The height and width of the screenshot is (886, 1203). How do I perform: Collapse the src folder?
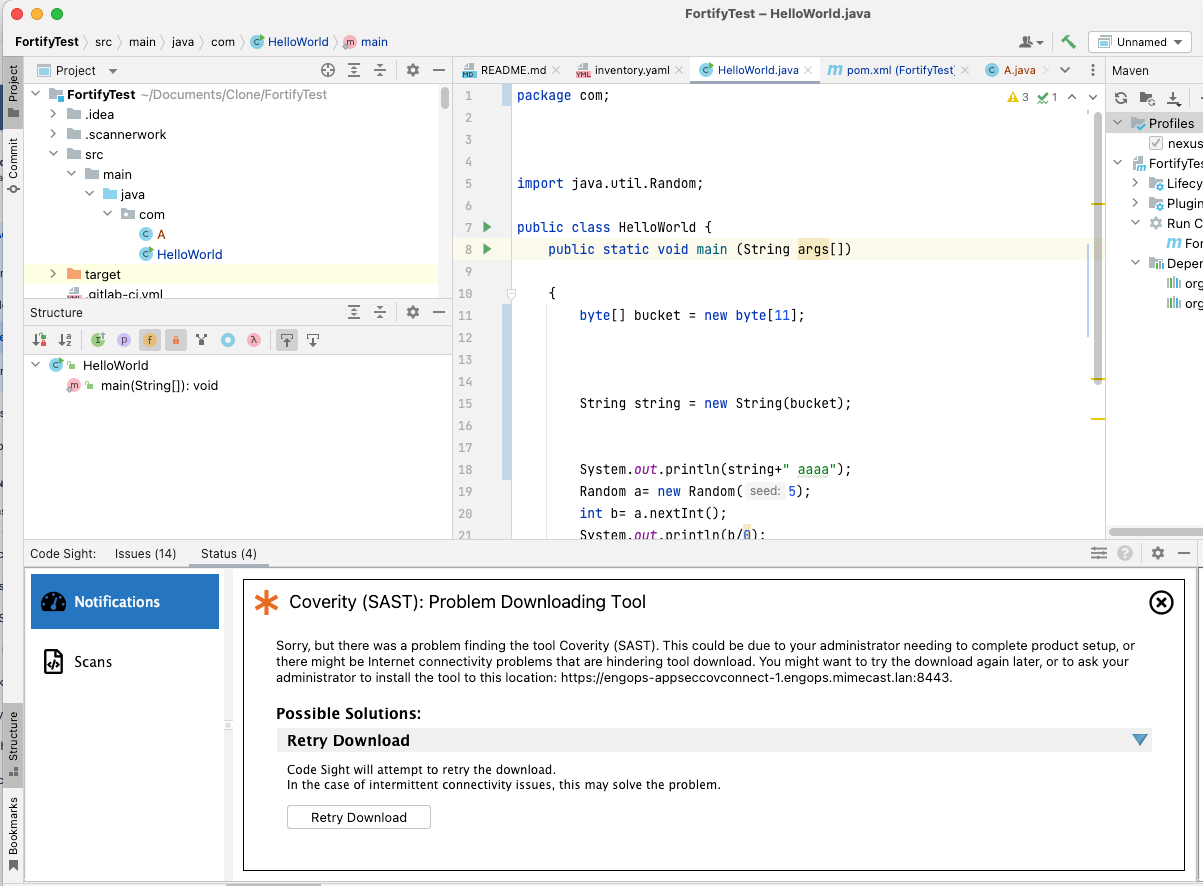53,154
